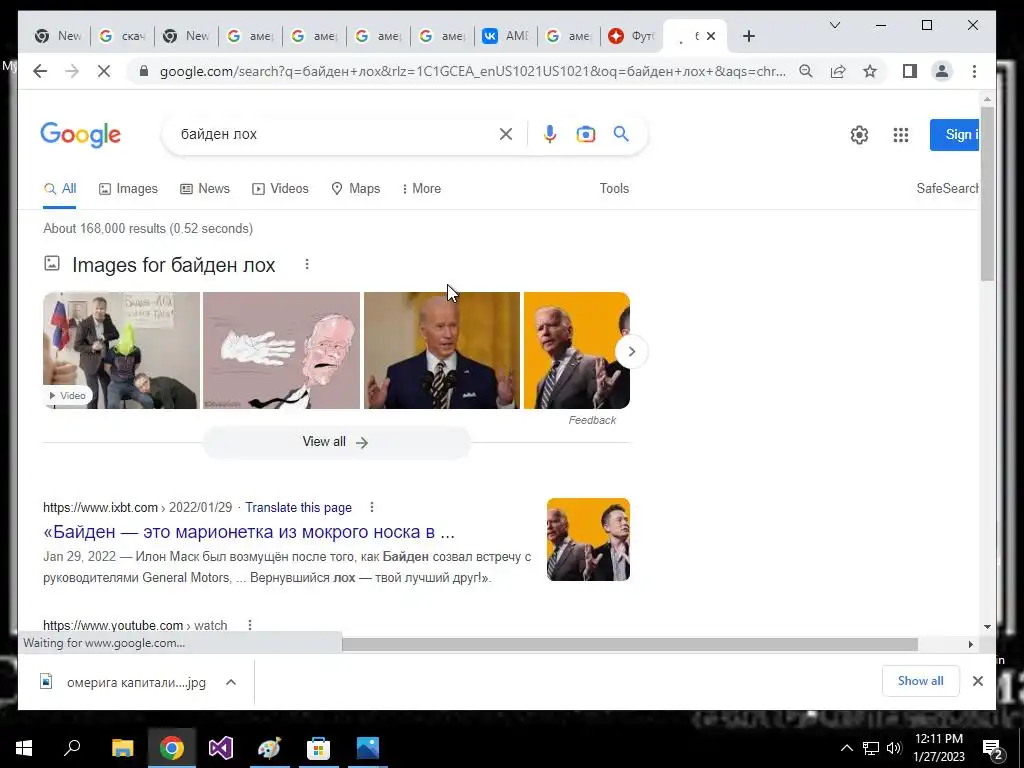This screenshot has width=1024, height=768.
Task: Bookmark this page with the star icon
Action: 870,71
